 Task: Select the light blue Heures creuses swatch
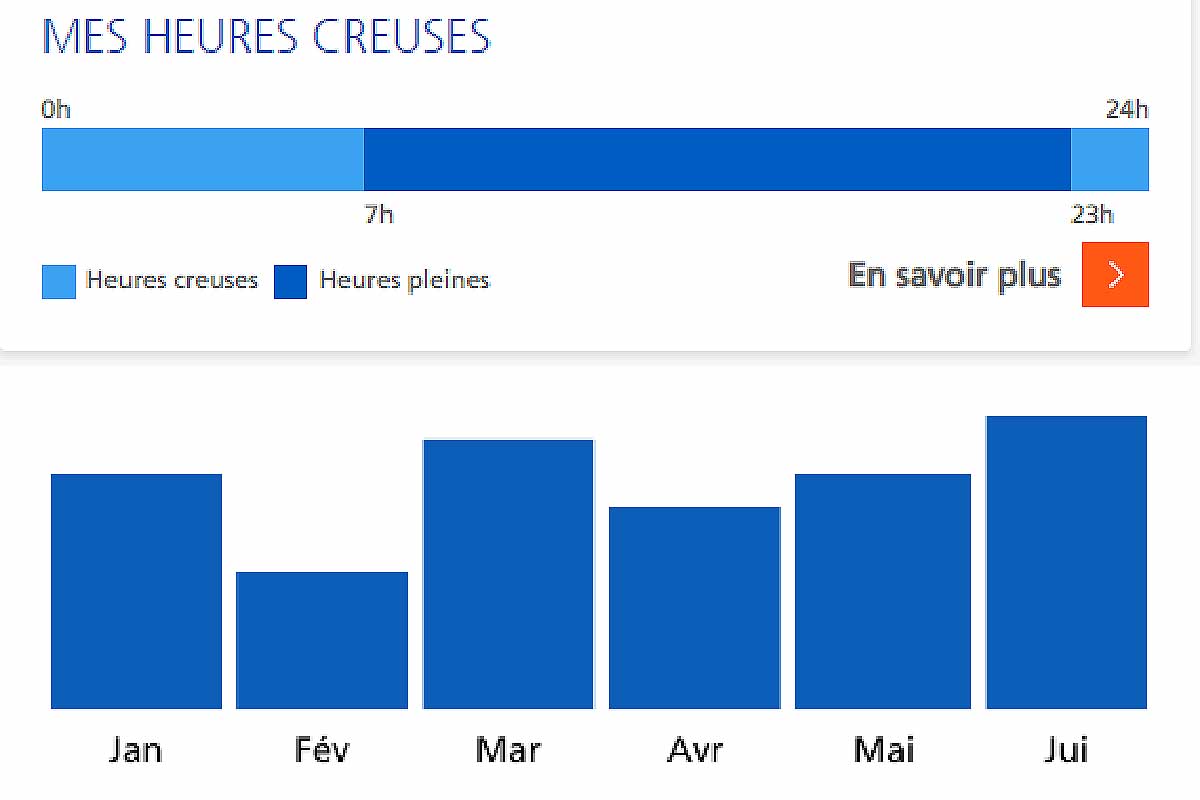(x=59, y=282)
